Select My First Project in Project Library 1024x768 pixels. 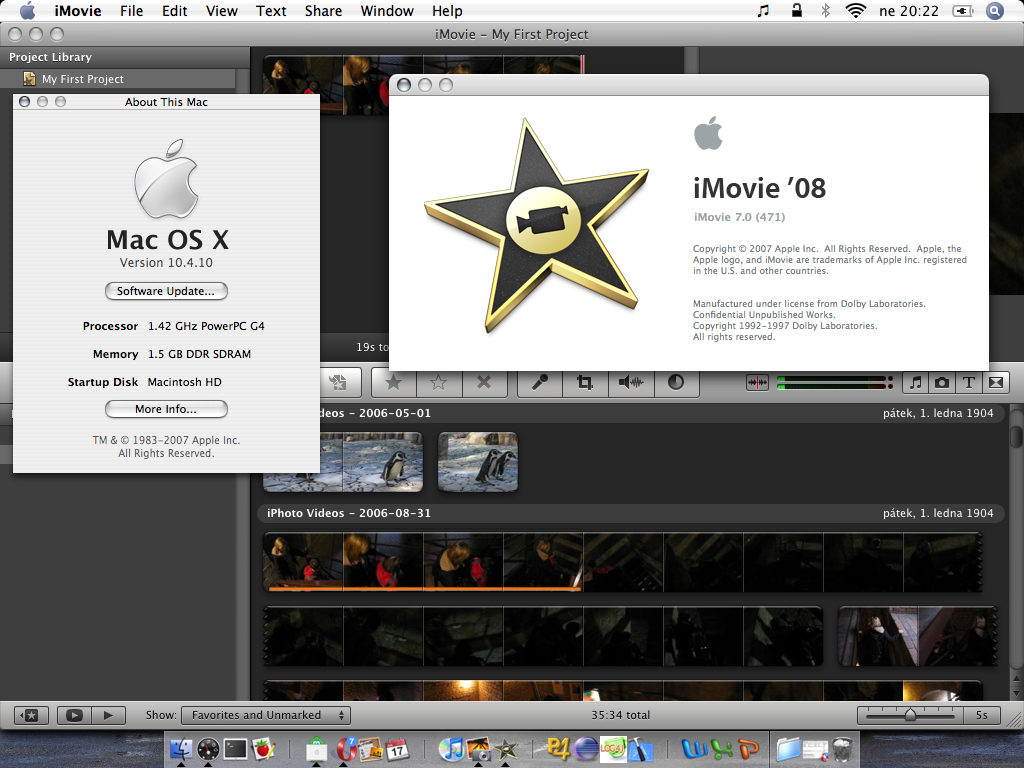[118, 79]
